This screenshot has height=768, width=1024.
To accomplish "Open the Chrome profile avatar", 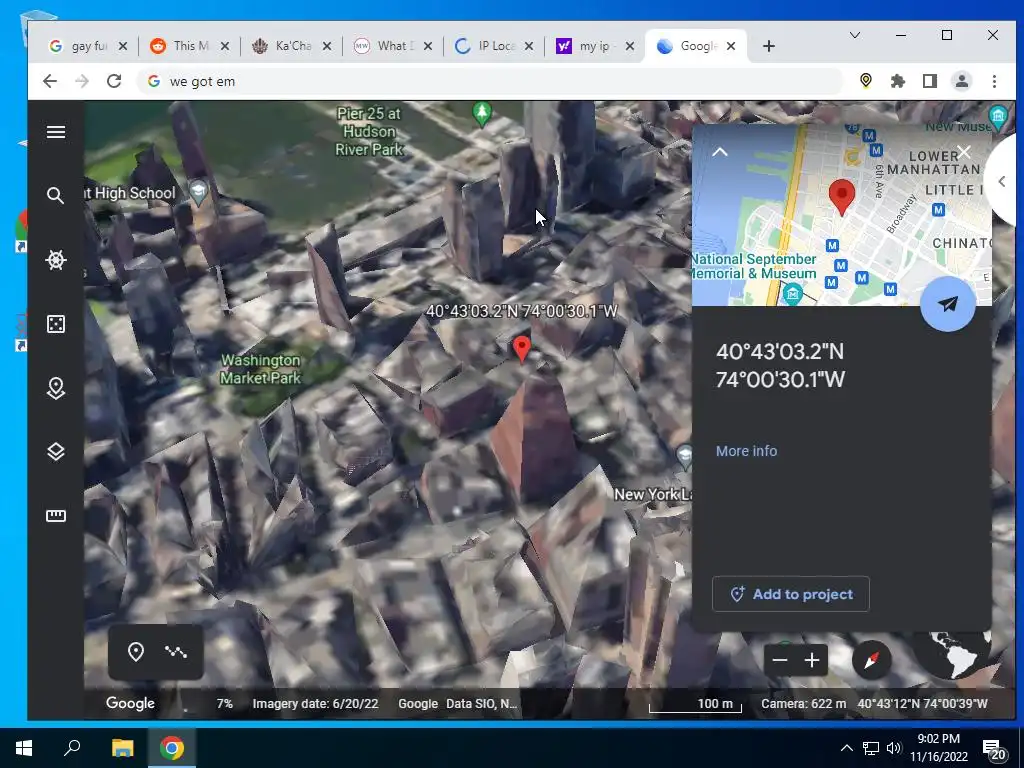I will [961, 81].
